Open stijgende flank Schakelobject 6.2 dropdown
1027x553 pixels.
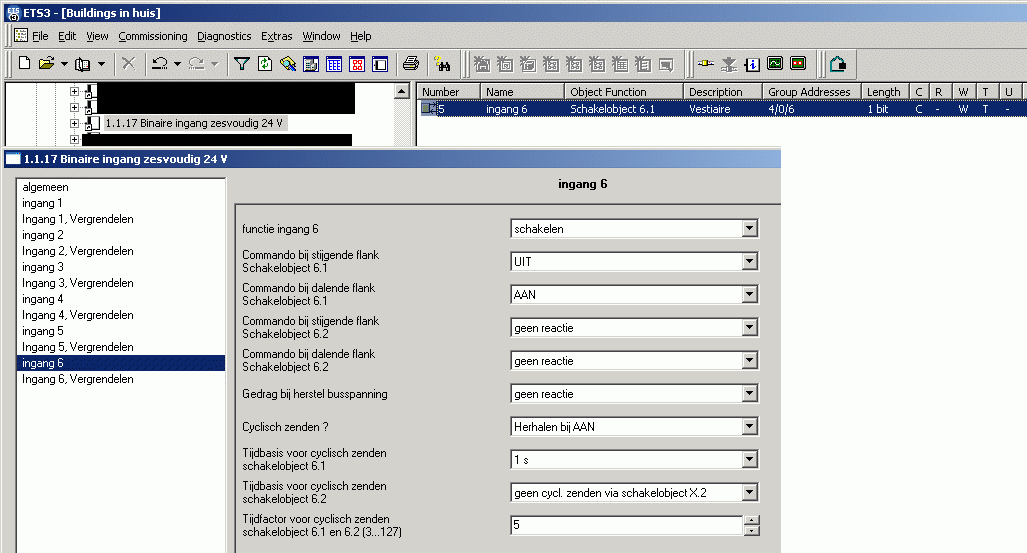coord(750,328)
